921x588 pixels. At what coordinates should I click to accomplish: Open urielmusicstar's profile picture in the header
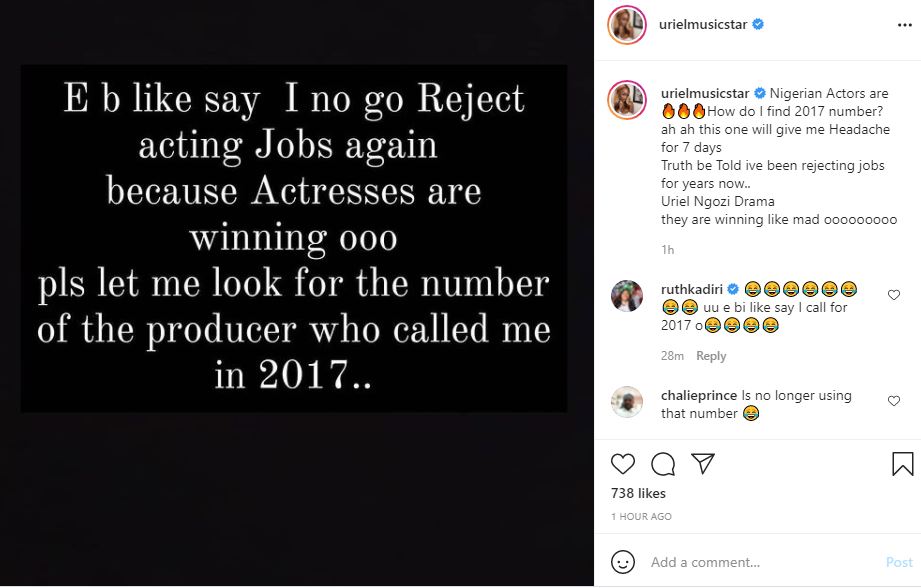tap(625, 22)
